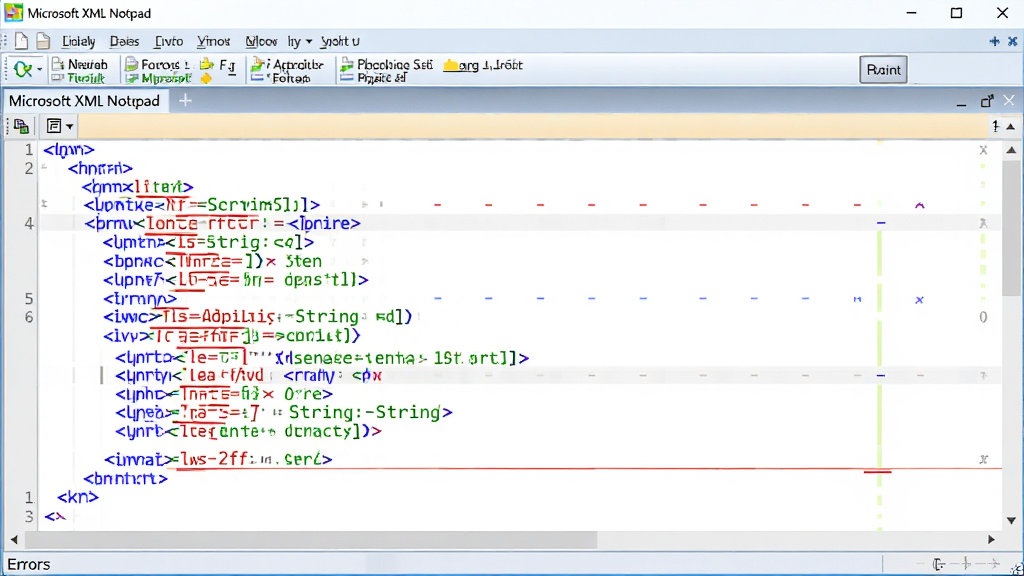This screenshot has height=576, width=1024.
Task: Click the vertical scrollbar thumb
Action: click(1012, 230)
